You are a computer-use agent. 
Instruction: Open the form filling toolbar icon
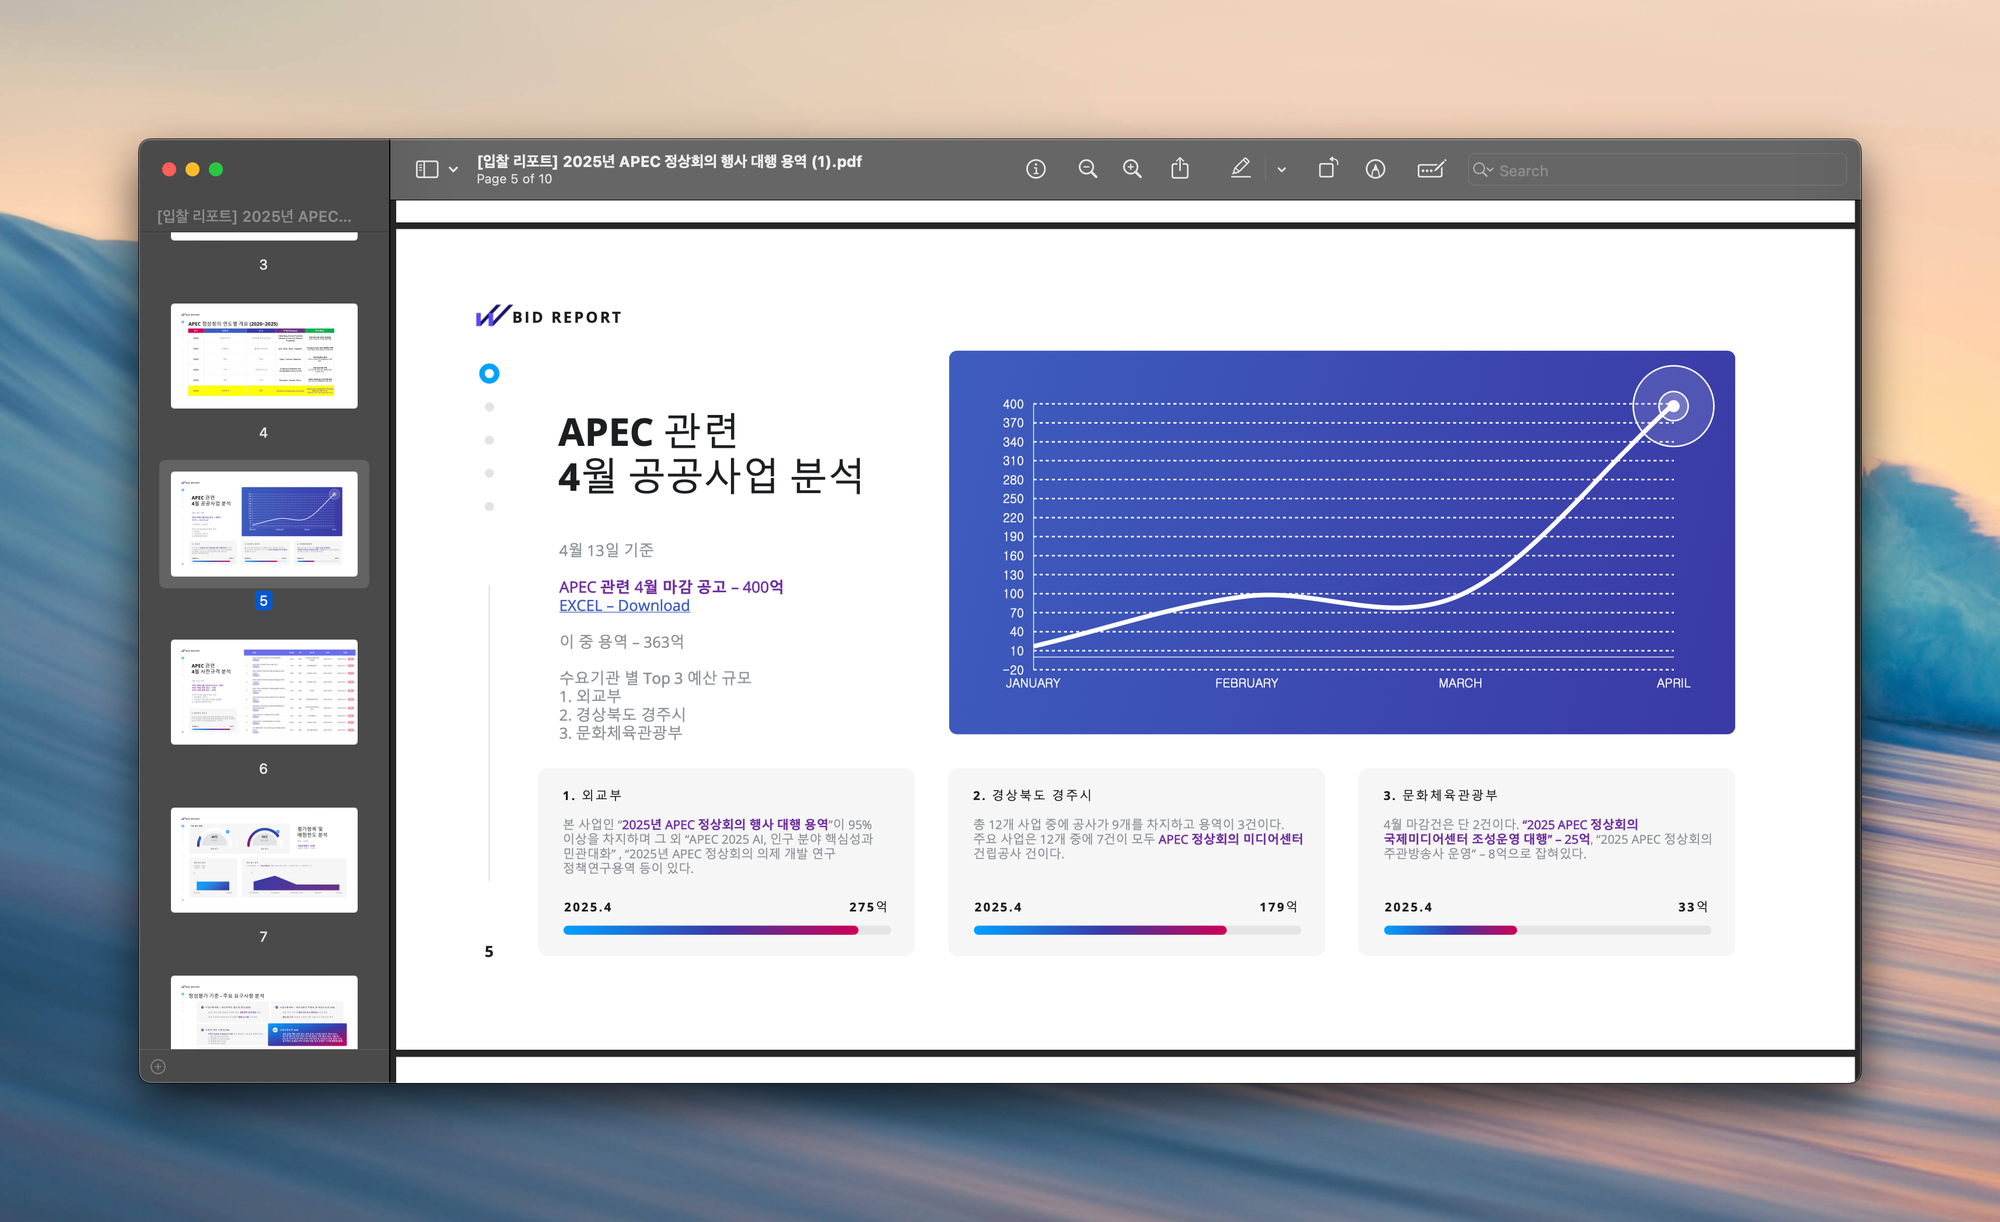point(1431,169)
